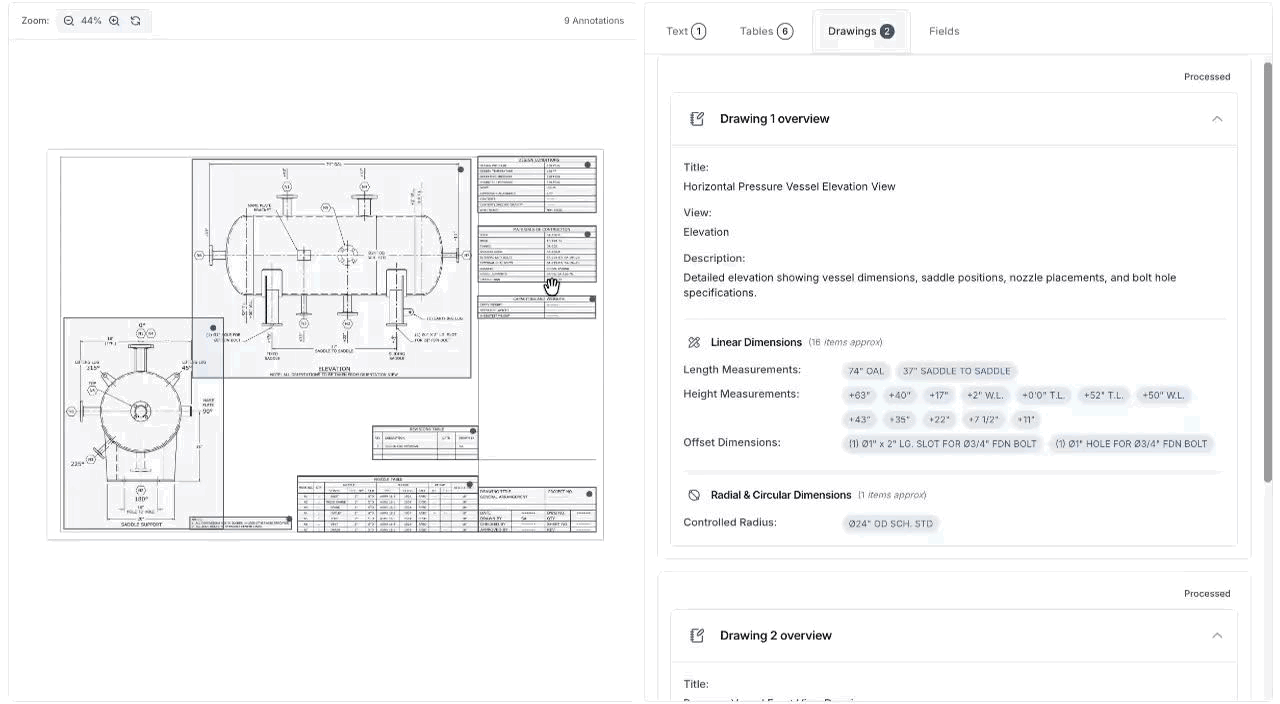Click the design conditions table annotation
Viewport: 1280px width, 704px height.
coord(537,185)
